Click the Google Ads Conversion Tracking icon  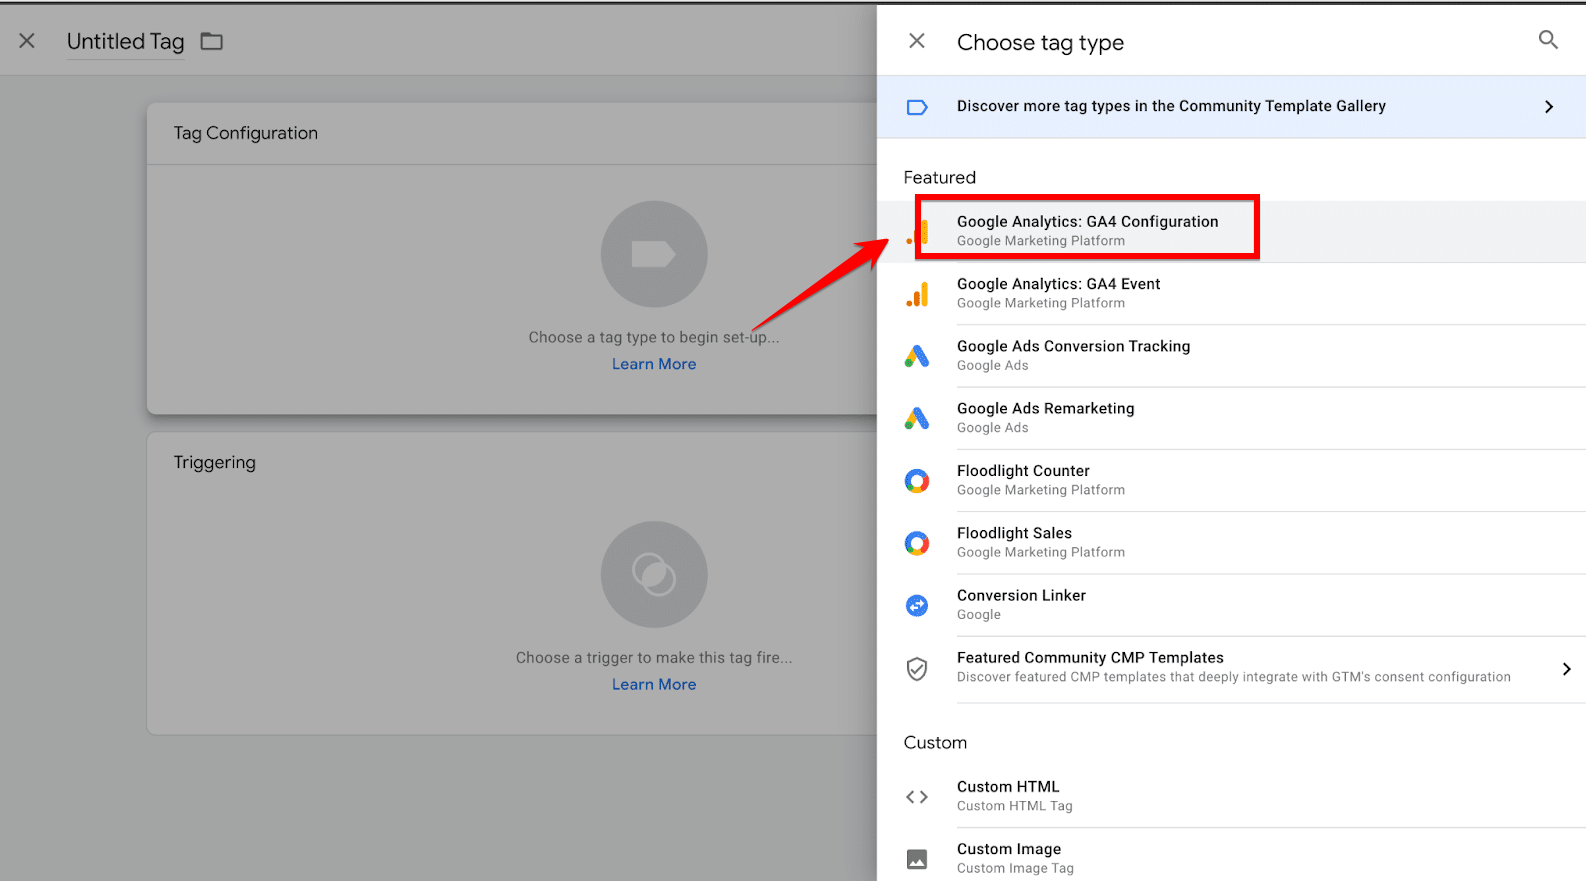[917, 356]
